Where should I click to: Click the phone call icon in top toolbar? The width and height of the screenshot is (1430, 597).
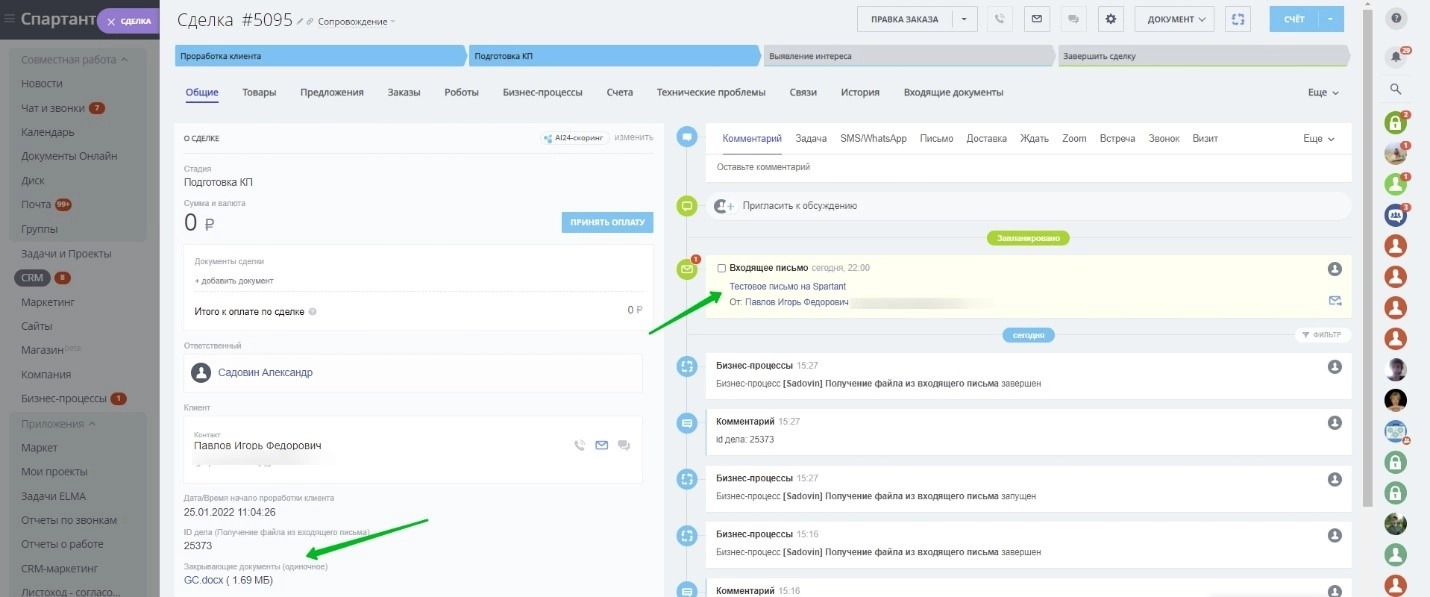click(x=998, y=19)
